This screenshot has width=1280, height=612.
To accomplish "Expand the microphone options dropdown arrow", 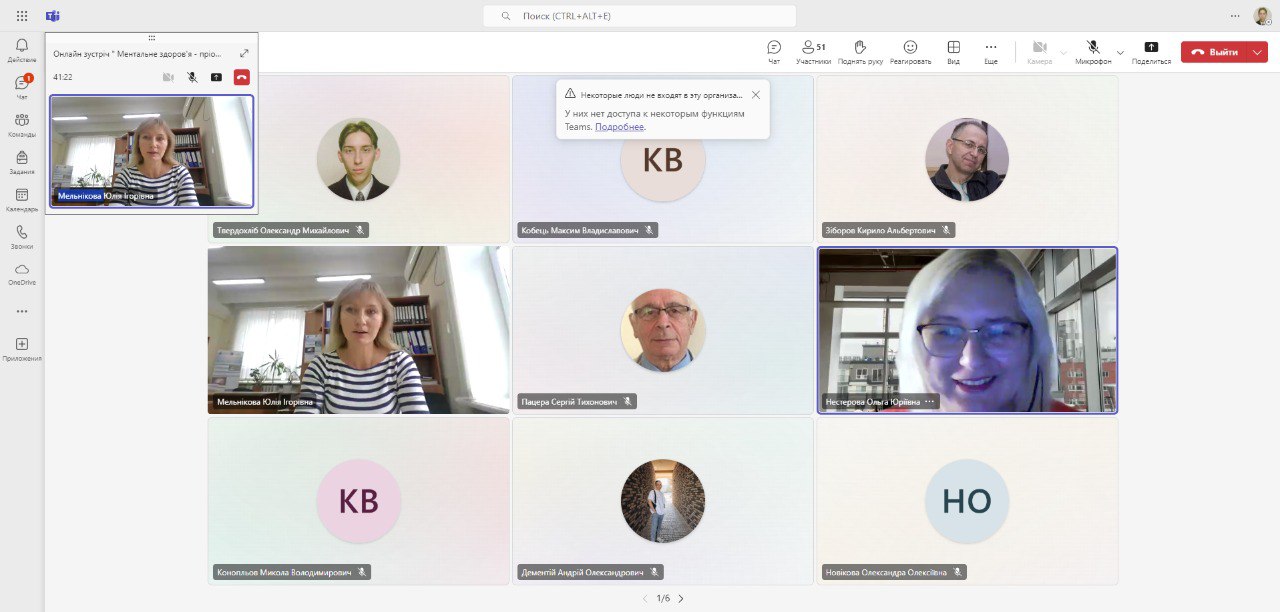I will 1120,52.
